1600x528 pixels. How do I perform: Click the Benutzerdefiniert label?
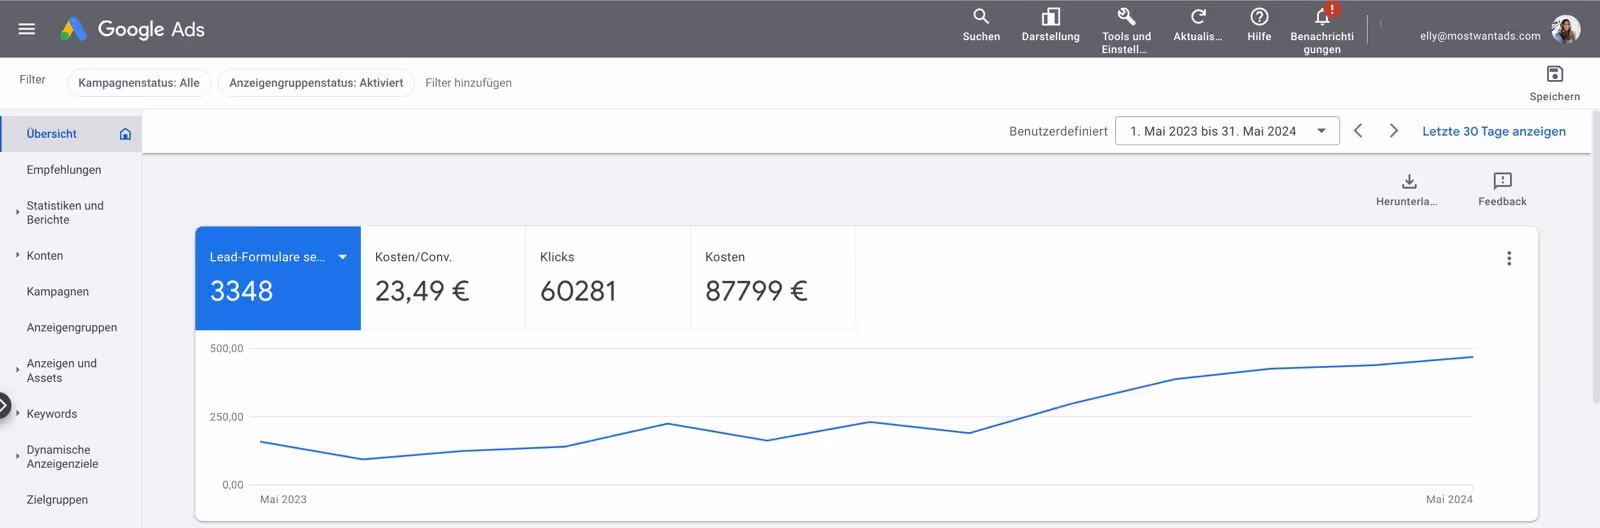coord(1058,131)
